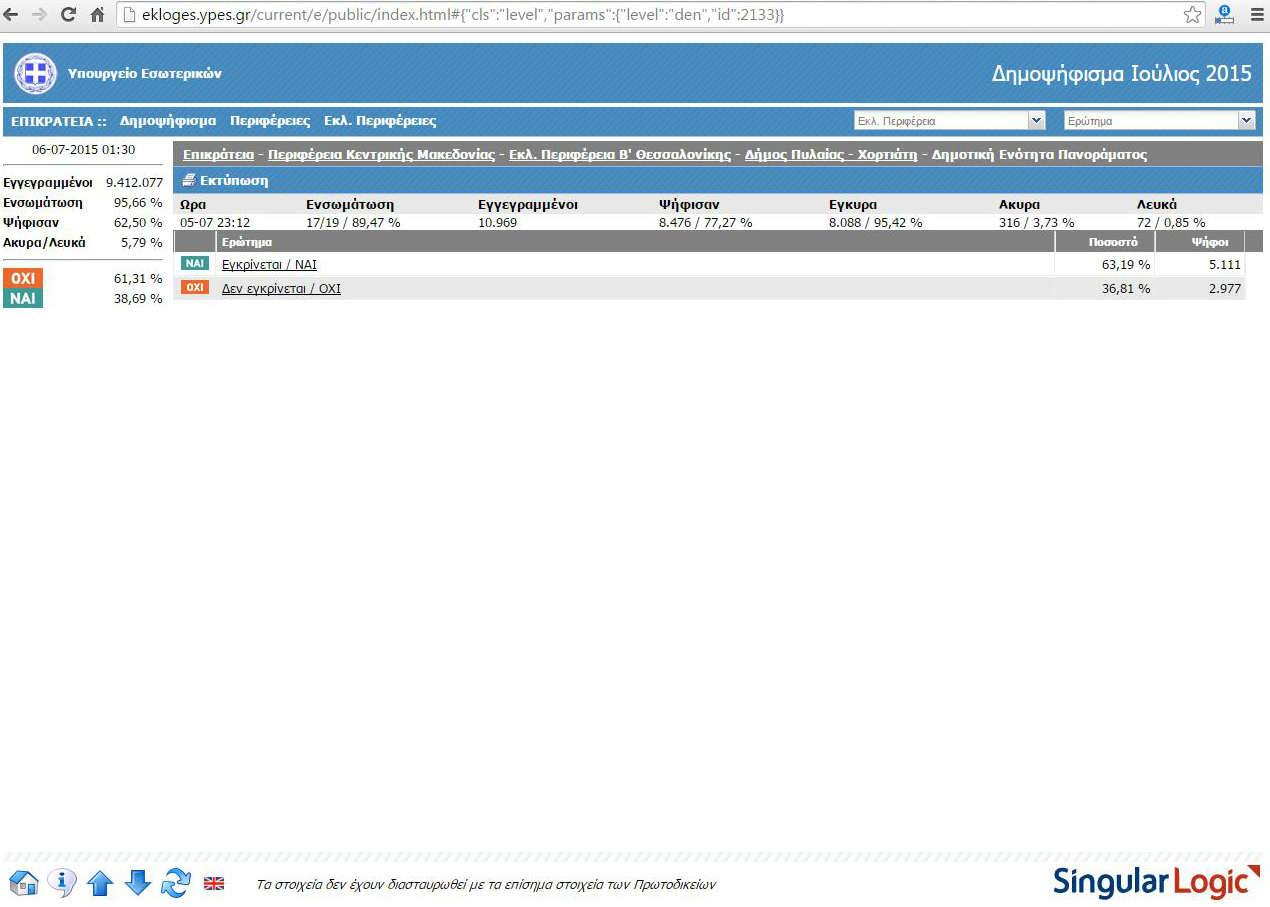Click the orange OXI badge in the results table
Image resolution: width=1270 pixels, height=907 pixels.
[x=195, y=287]
